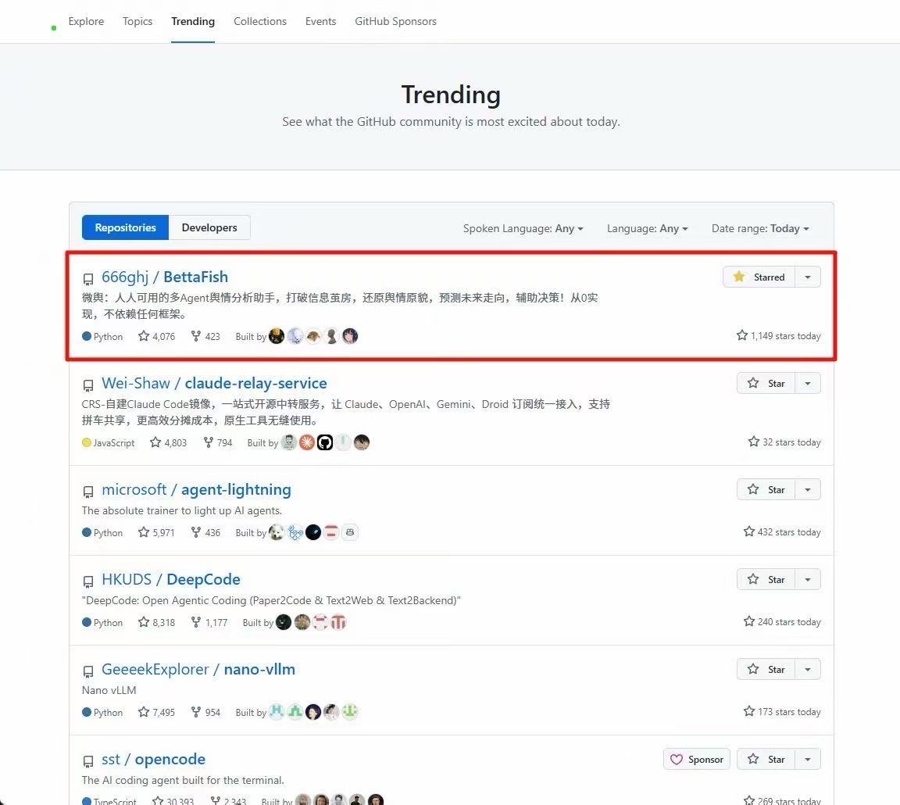Unstar the BettaFish repository

[x=758, y=277]
